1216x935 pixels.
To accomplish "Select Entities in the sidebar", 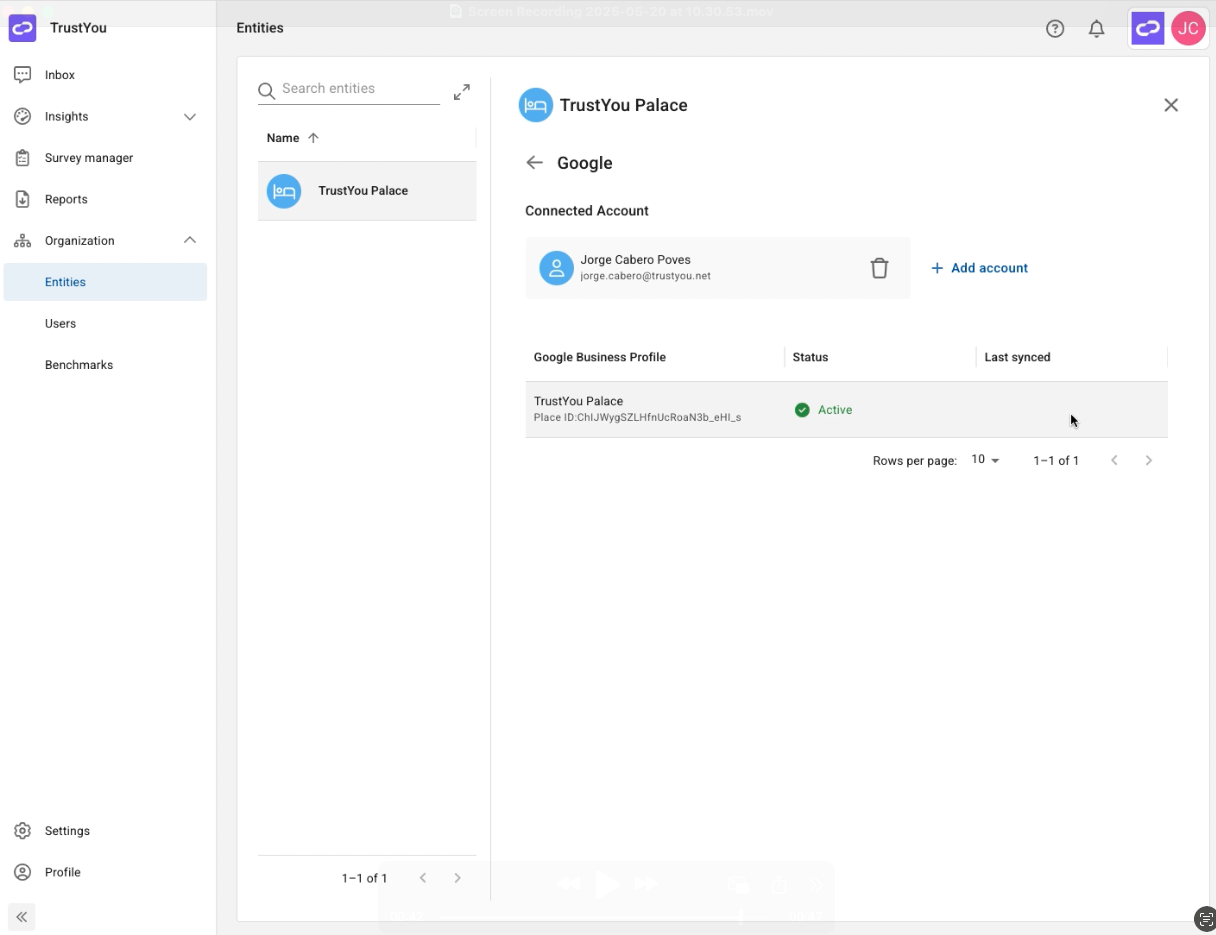I will 105,282.
